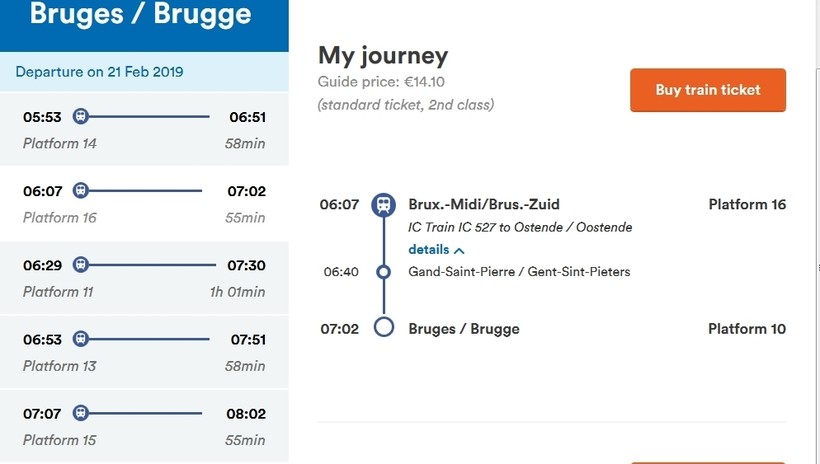Collapse the journey details link
The width and height of the screenshot is (820, 464).
[428, 249]
